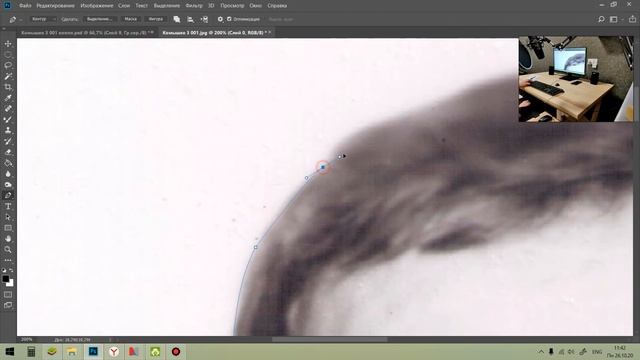Select the Magic Wand tool

(8, 76)
